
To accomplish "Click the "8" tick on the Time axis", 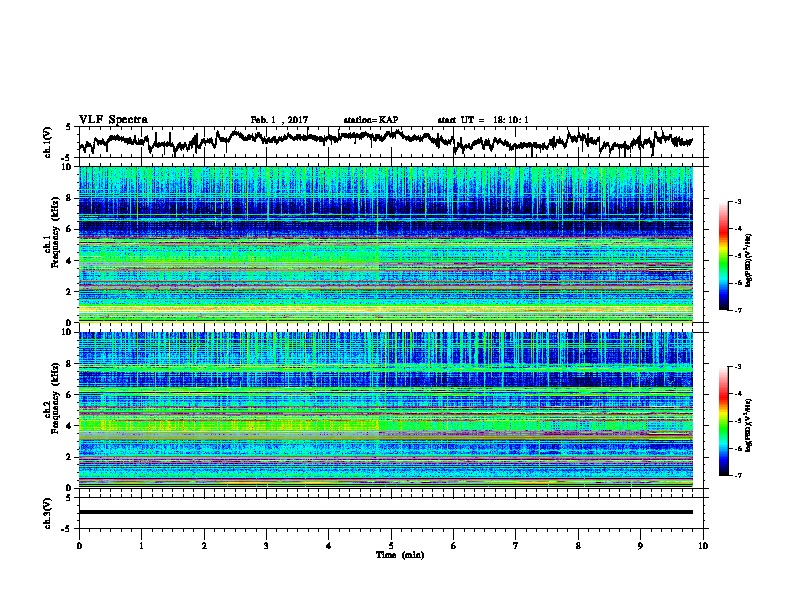I will coord(578,546).
